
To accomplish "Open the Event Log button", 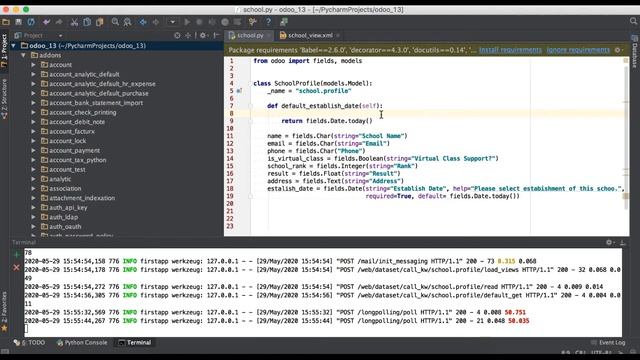I will [608, 342].
